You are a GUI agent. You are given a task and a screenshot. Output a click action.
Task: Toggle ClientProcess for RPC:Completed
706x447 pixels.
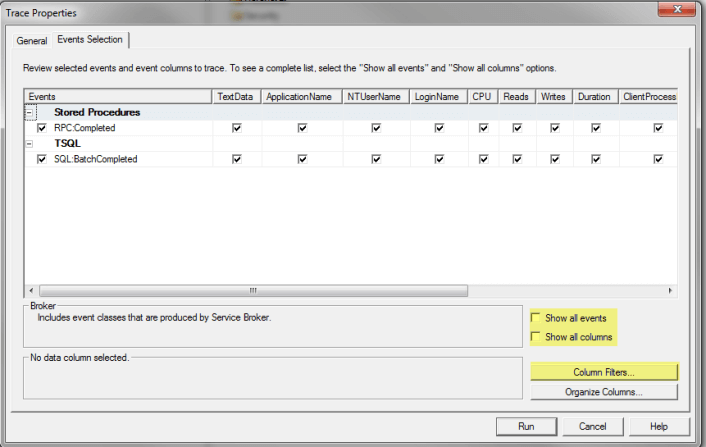tap(658, 128)
